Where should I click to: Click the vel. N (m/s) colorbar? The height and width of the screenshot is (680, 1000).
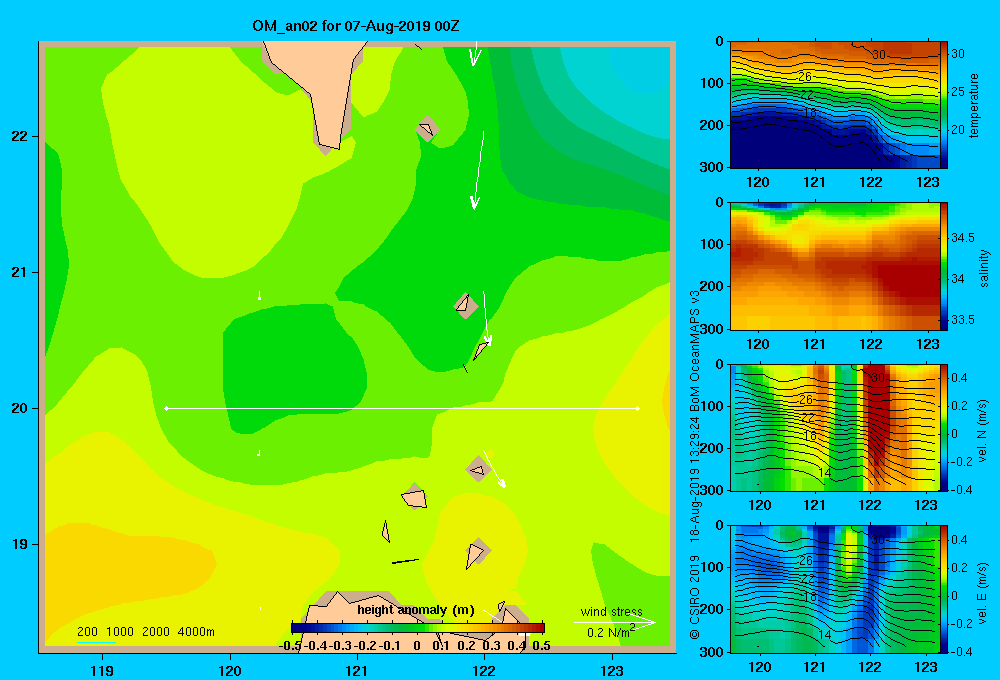(944, 427)
